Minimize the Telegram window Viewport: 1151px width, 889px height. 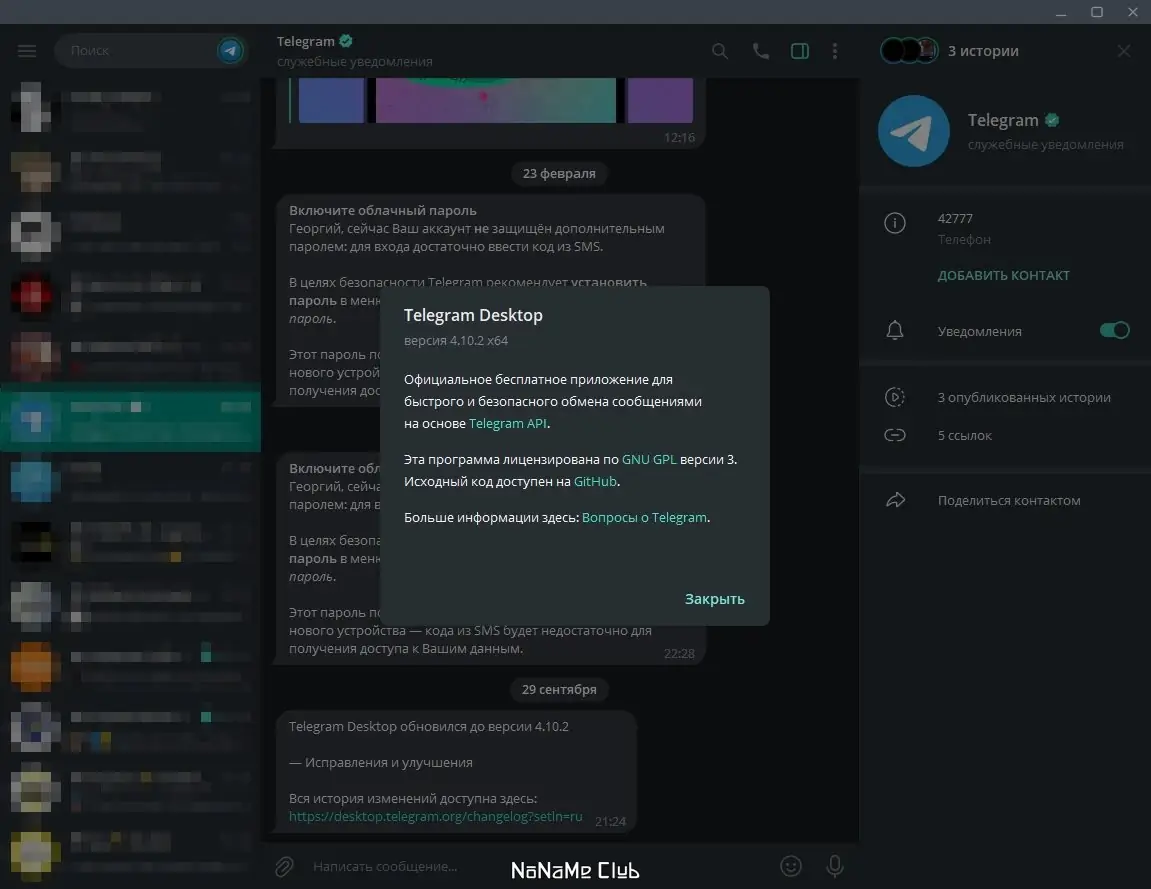[x=1061, y=12]
